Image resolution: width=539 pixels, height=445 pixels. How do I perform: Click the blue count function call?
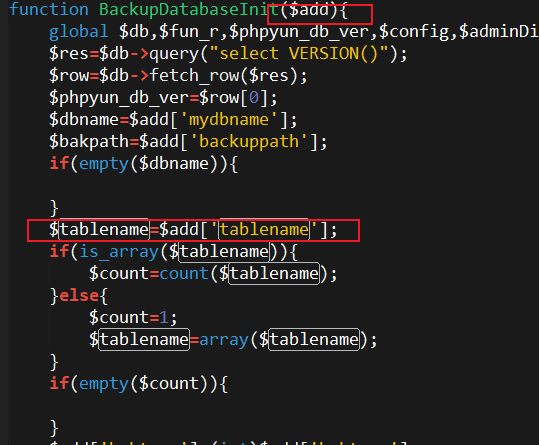[x=184, y=274]
